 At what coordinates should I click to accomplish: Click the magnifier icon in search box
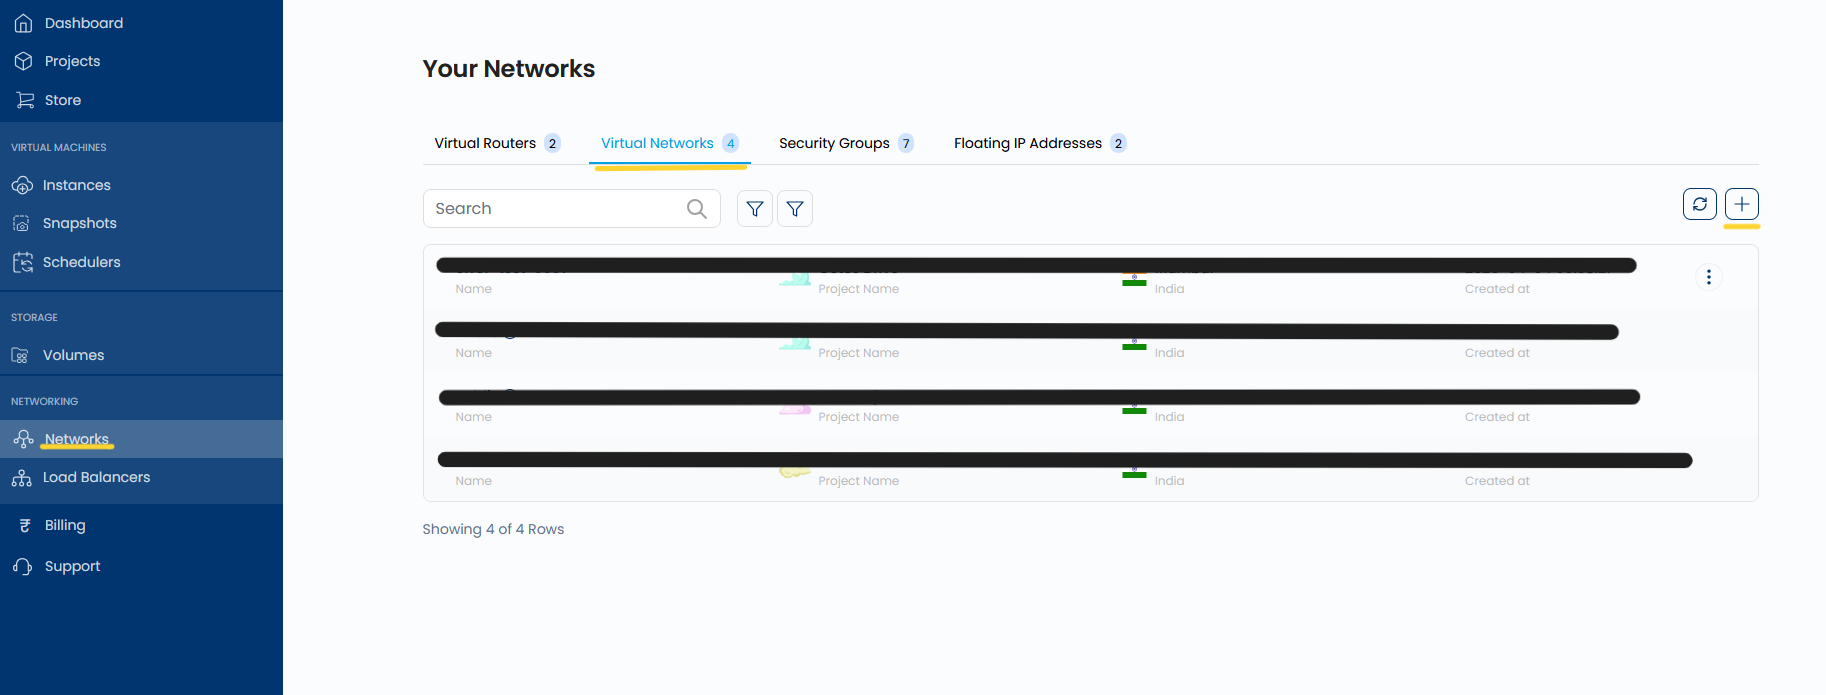[x=697, y=209]
